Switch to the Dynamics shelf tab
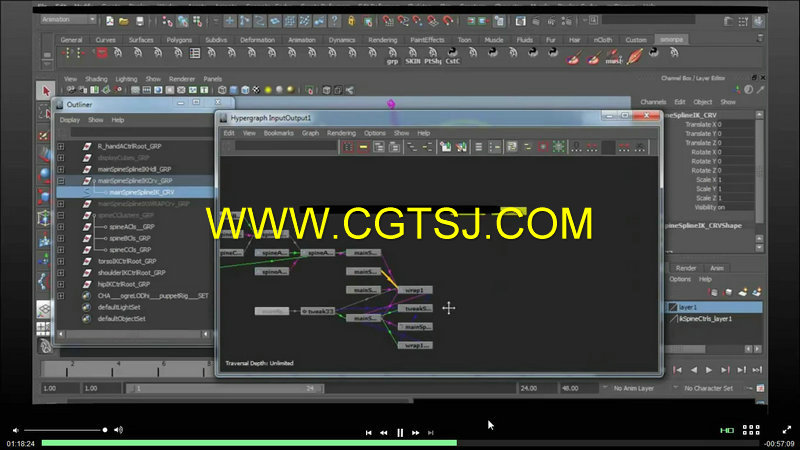 coord(342,40)
